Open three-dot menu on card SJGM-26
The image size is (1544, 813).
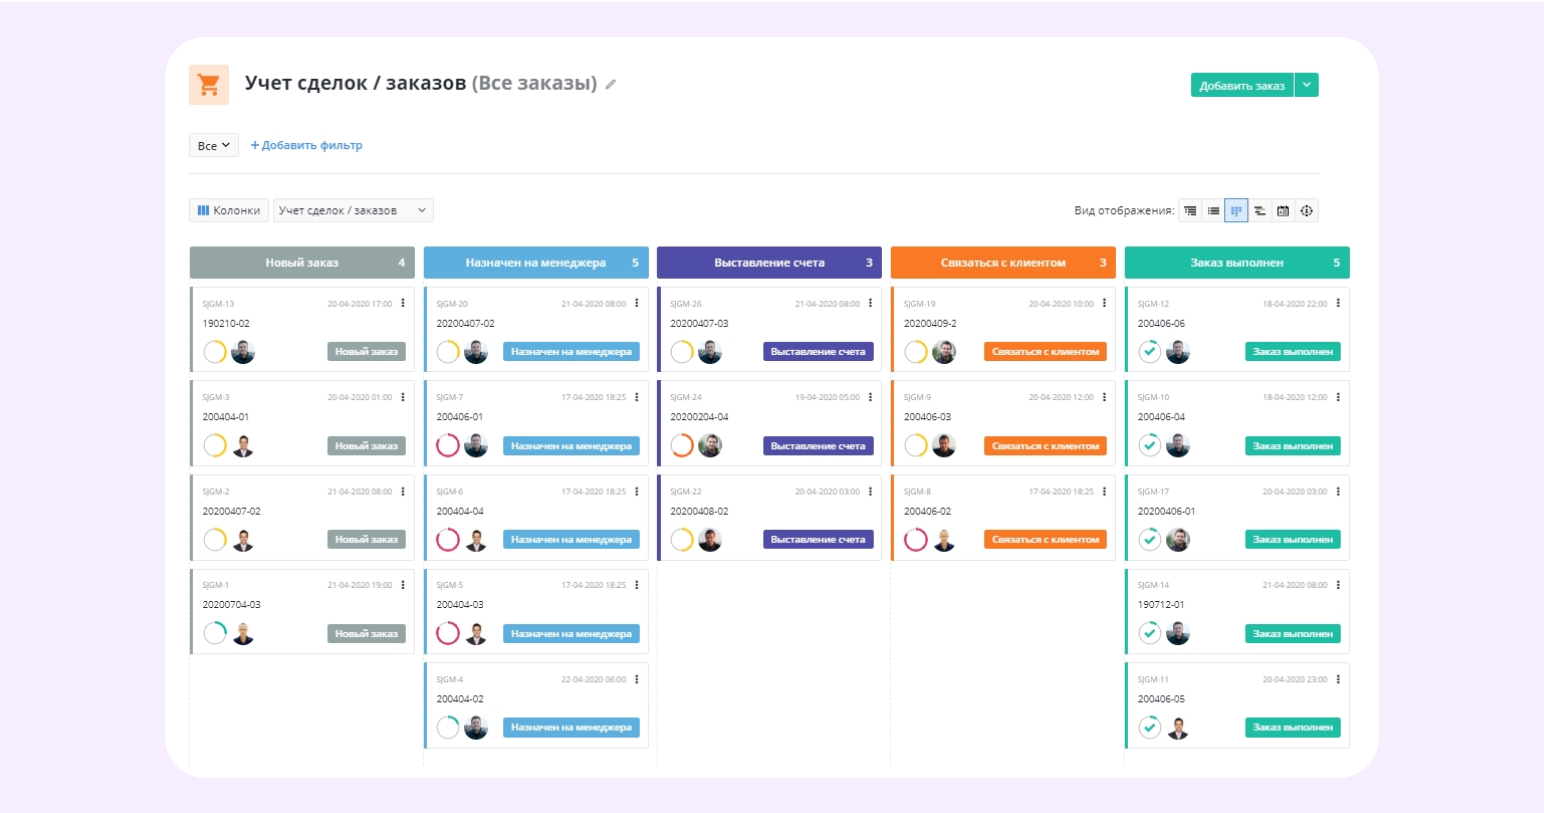click(x=870, y=303)
